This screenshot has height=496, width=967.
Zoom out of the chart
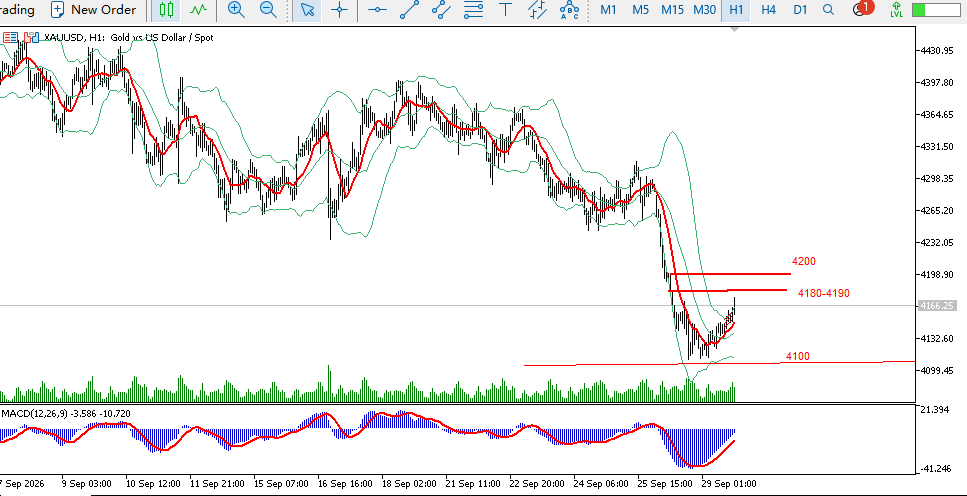click(268, 10)
